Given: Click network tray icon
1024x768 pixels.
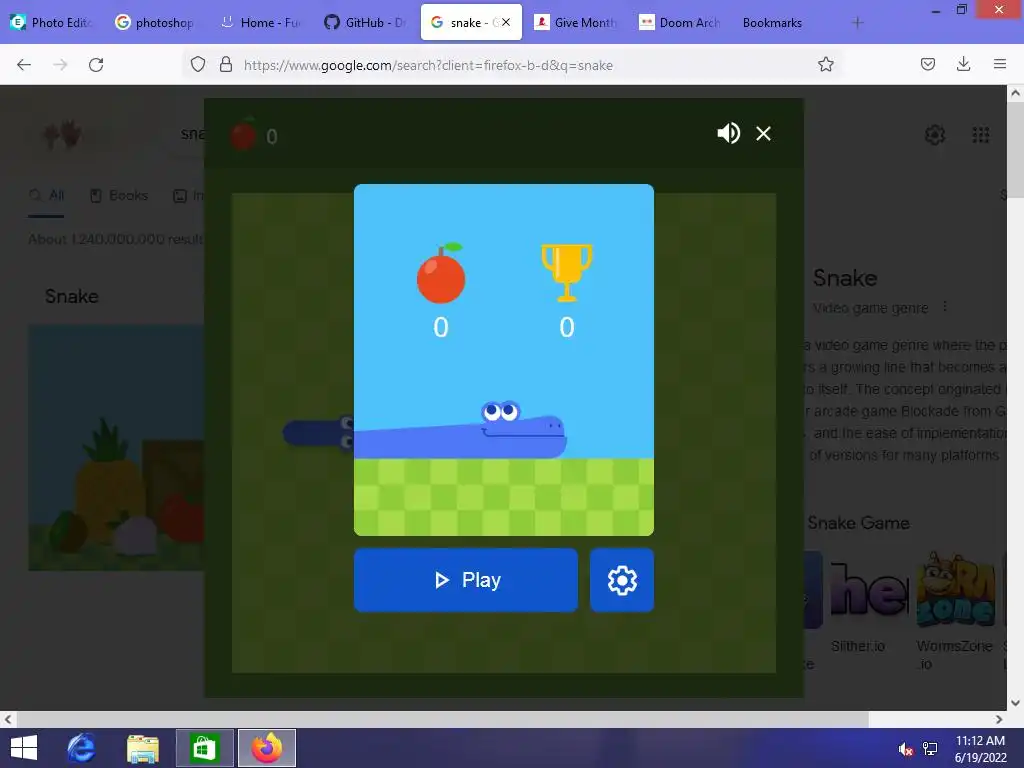Looking at the screenshot, I should coord(930,749).
